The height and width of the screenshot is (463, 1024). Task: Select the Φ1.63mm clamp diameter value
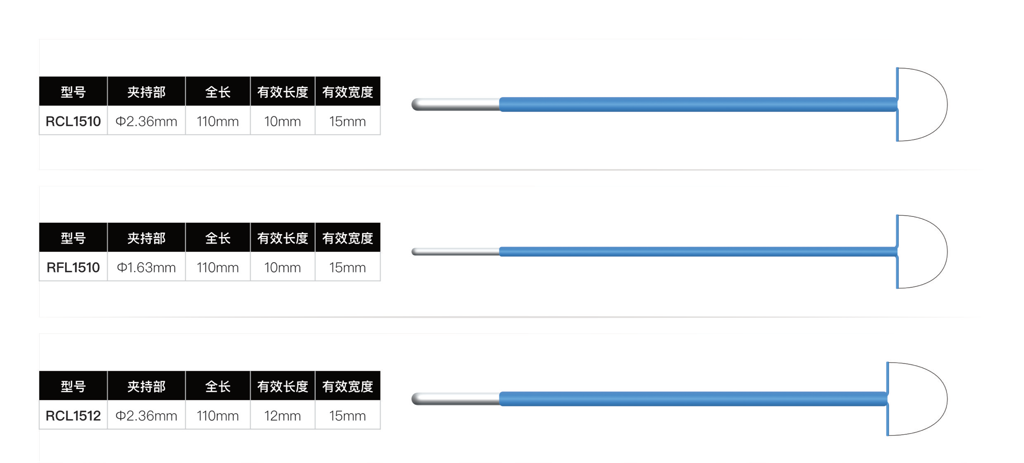point(146,267)
